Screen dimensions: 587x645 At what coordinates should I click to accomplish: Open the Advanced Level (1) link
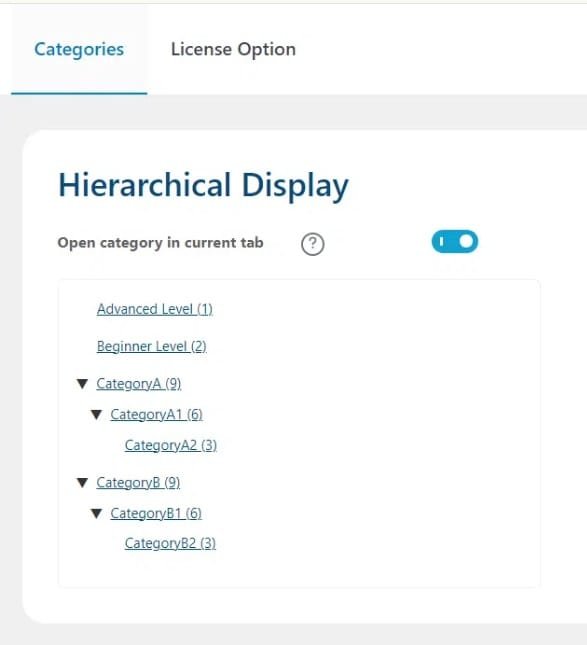click(x=155, y=309)
